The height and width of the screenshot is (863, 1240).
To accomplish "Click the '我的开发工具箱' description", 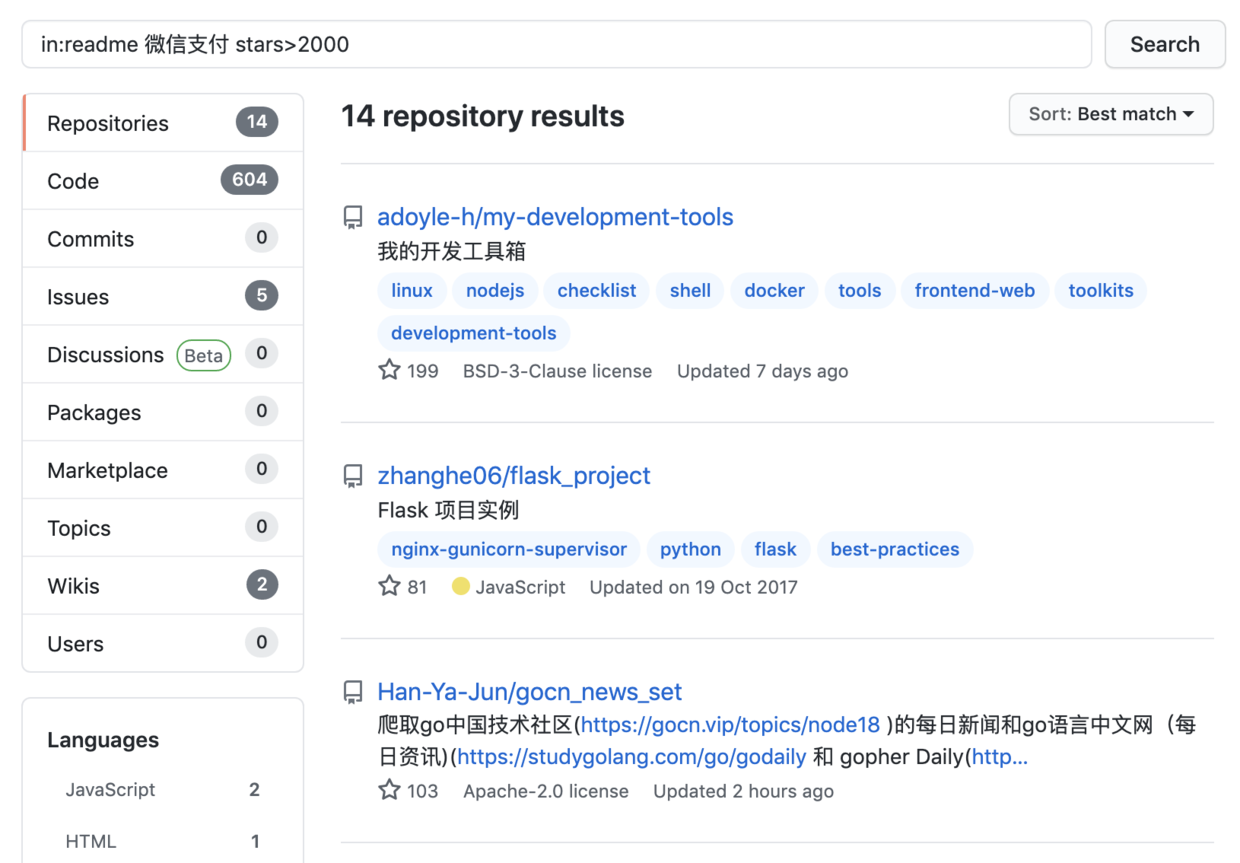I will tap(452, 251).
